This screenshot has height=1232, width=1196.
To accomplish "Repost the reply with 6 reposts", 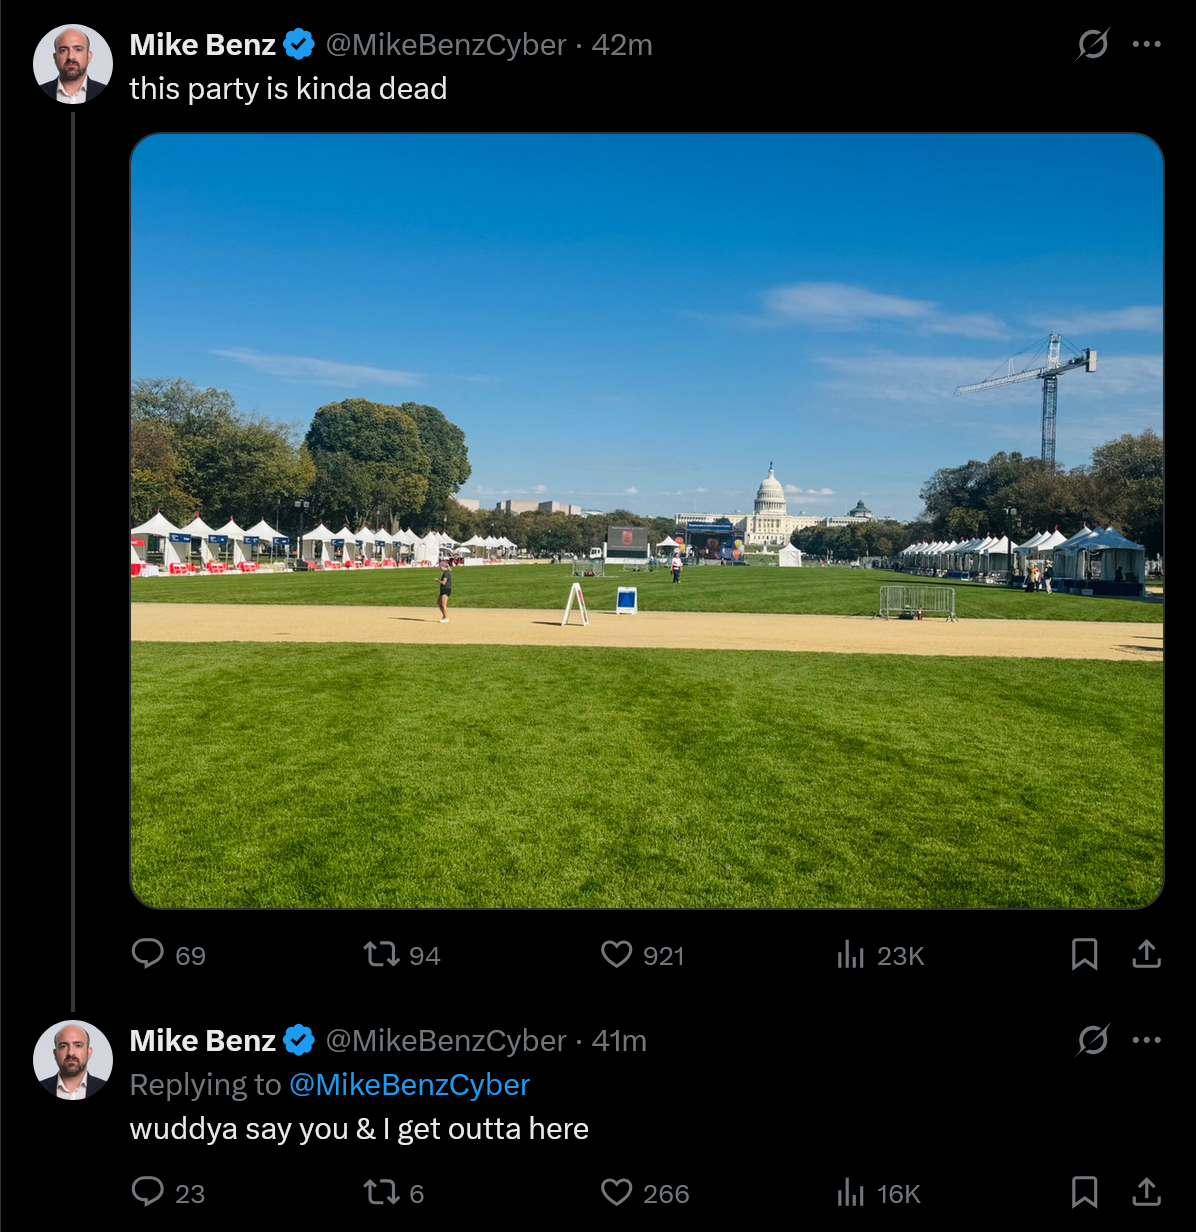I will pyautogui.click(x=381, y=1192).
